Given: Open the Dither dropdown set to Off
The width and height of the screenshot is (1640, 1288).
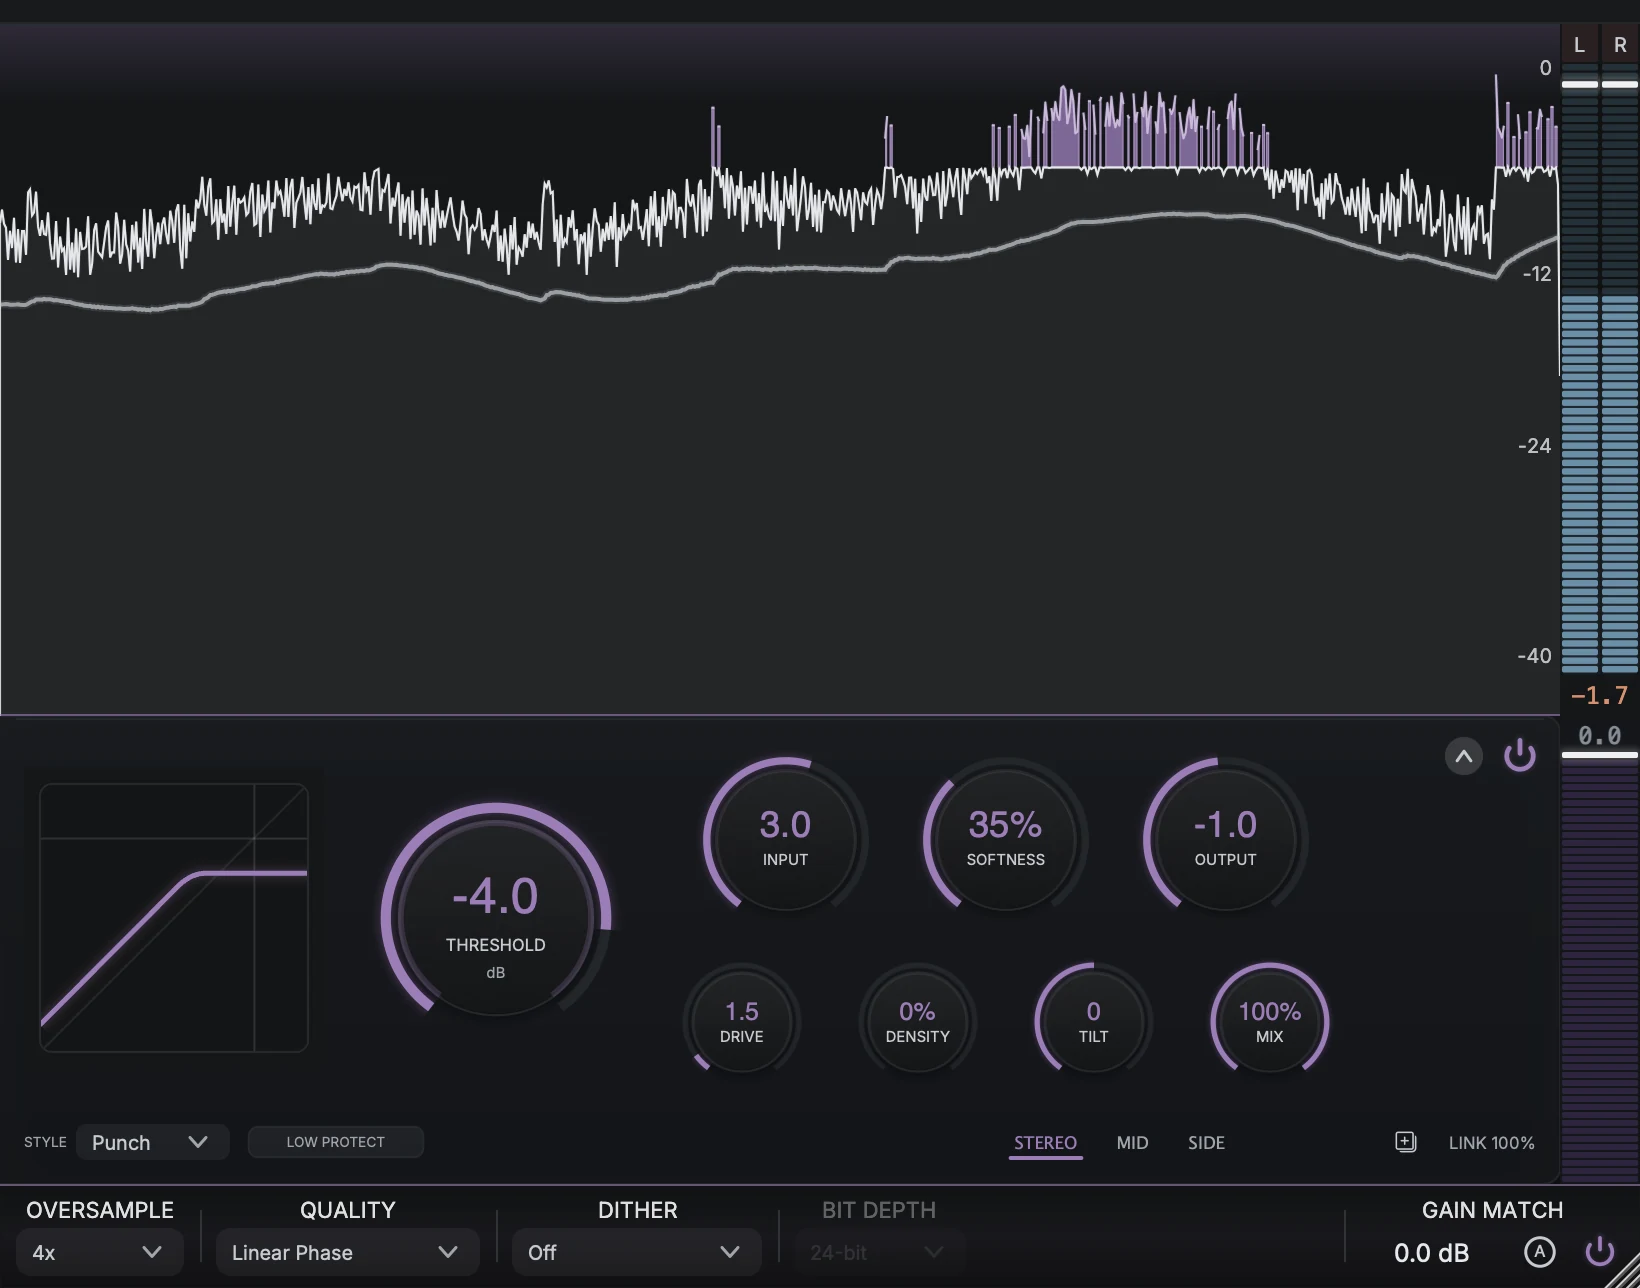Looking at the screenshot, I should pyautogui.click(x=636, y=1252).
